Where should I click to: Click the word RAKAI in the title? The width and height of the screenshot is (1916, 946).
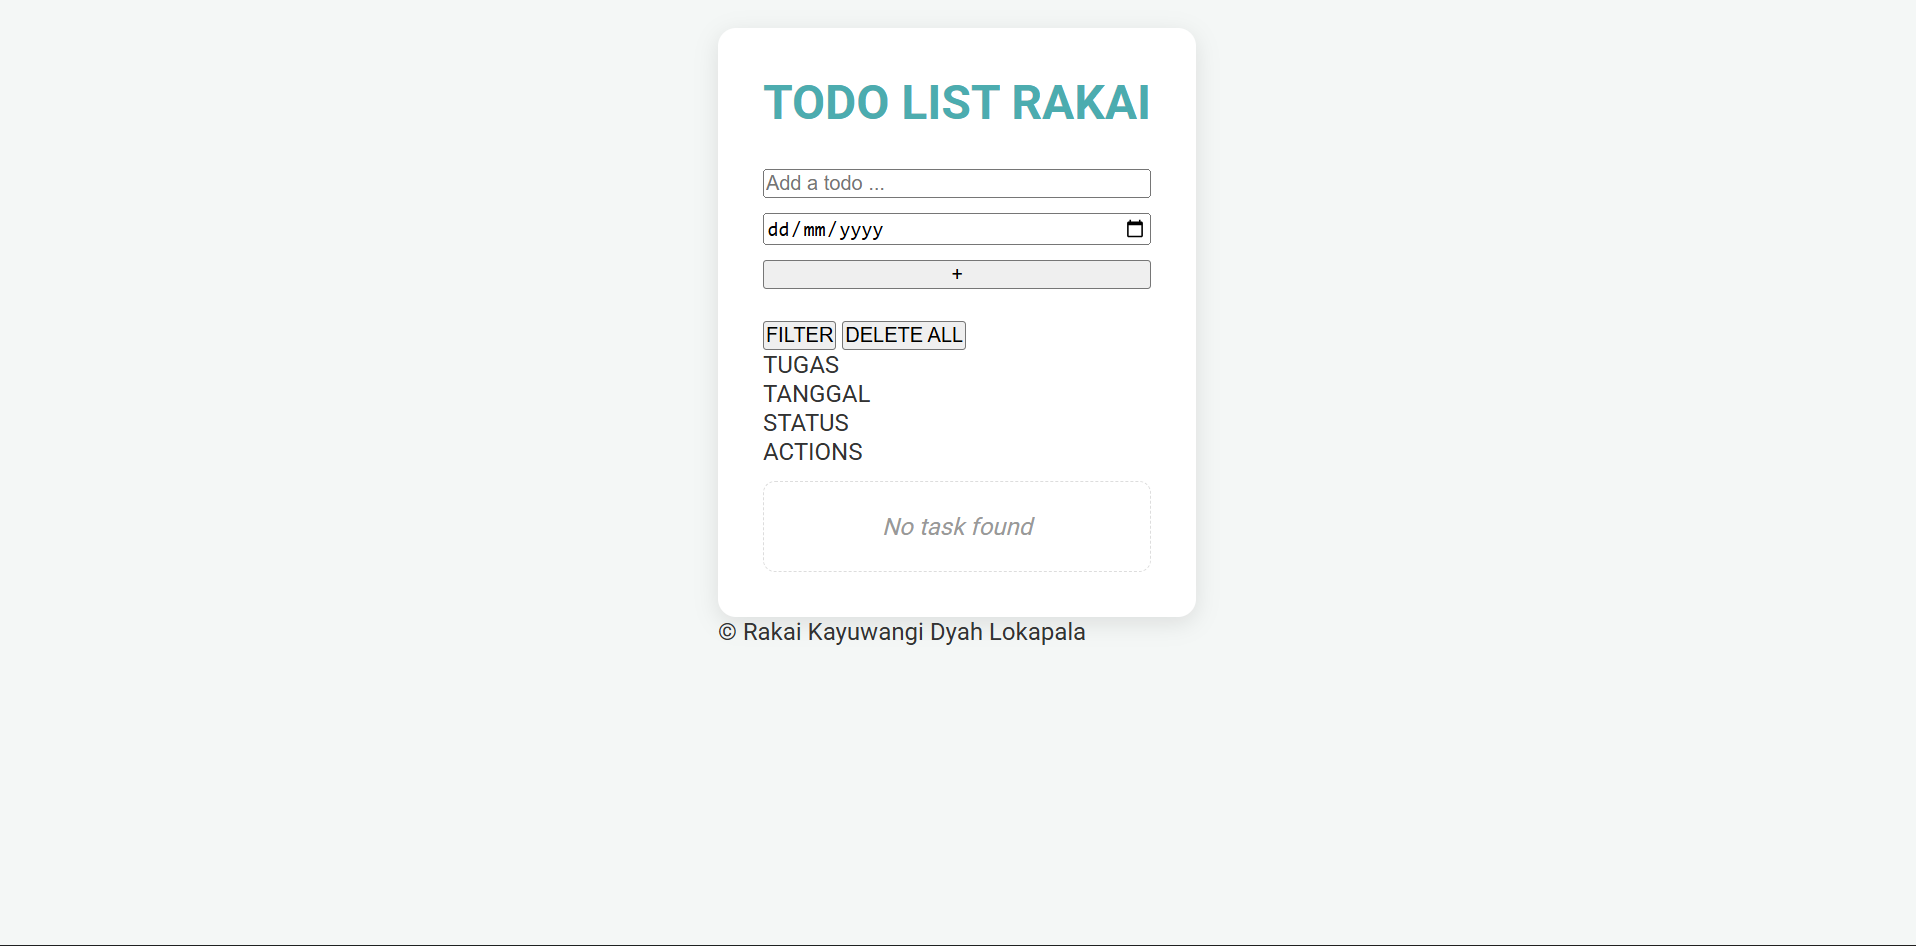pos(1080,103)
